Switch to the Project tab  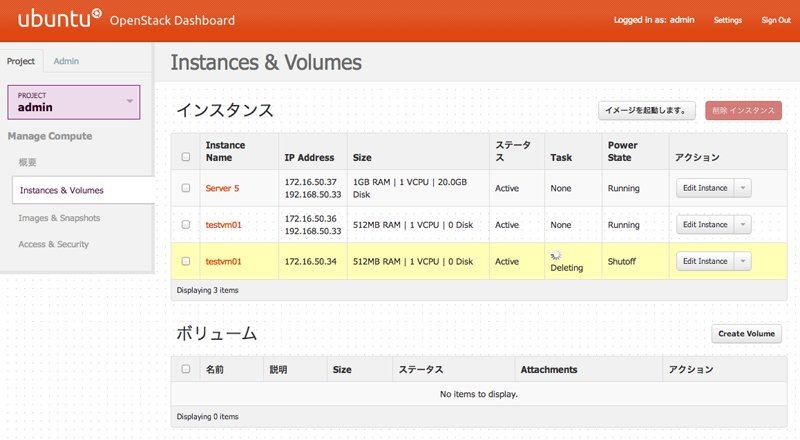coord(21,61)
